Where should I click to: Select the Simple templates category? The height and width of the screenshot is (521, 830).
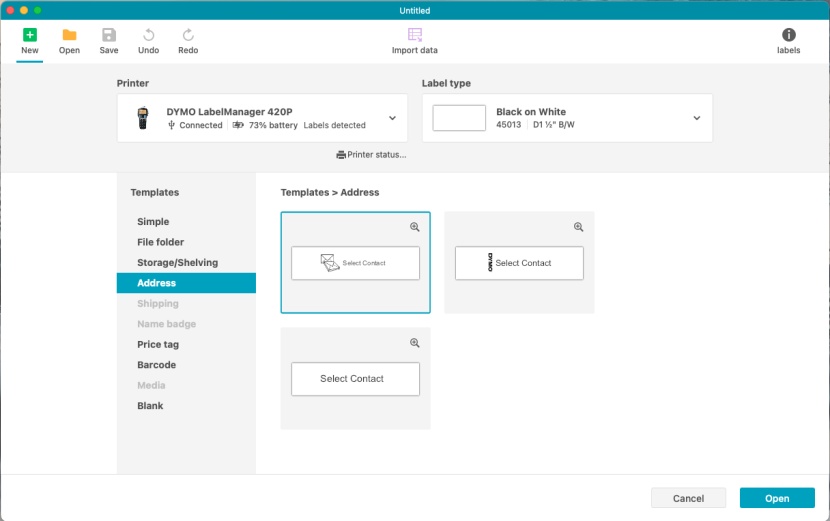click(153, 222)
